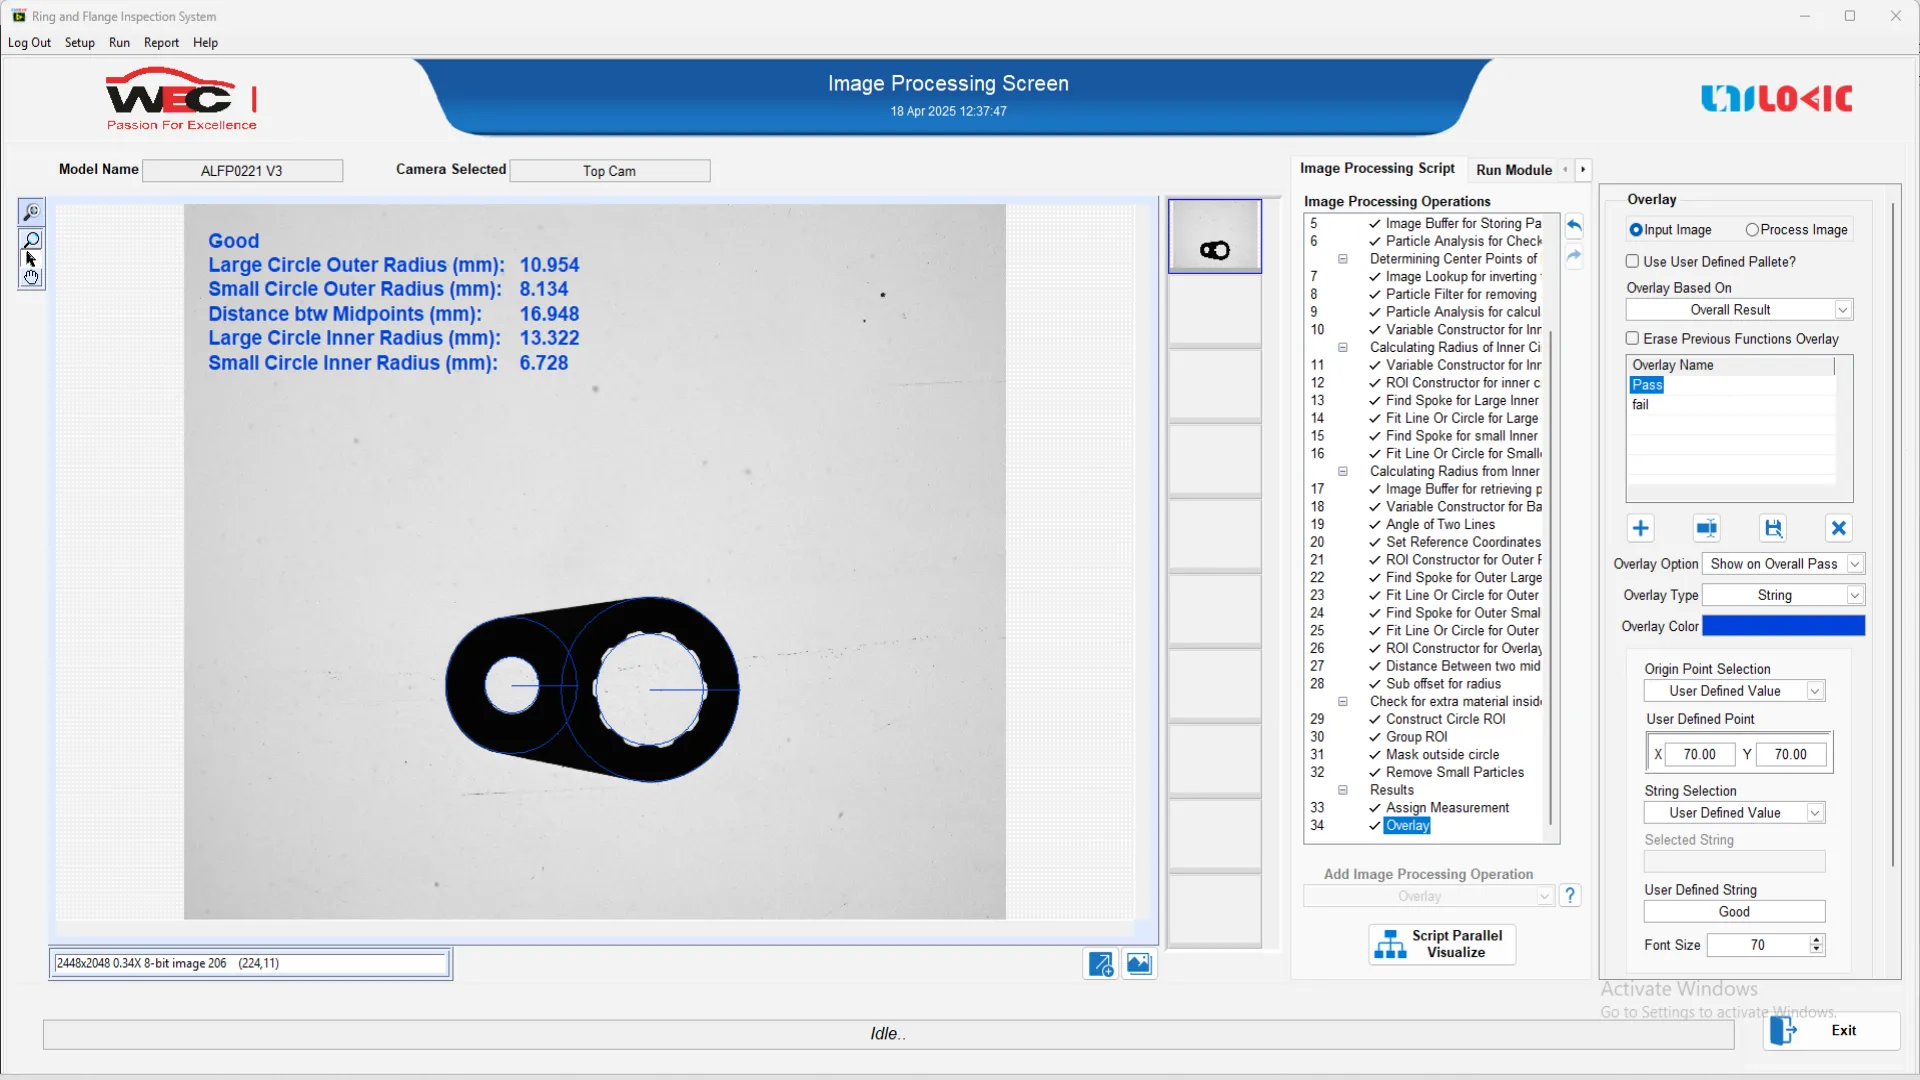
Task: Switch to the Run Module tab
Action: (x=1513, y=170)
